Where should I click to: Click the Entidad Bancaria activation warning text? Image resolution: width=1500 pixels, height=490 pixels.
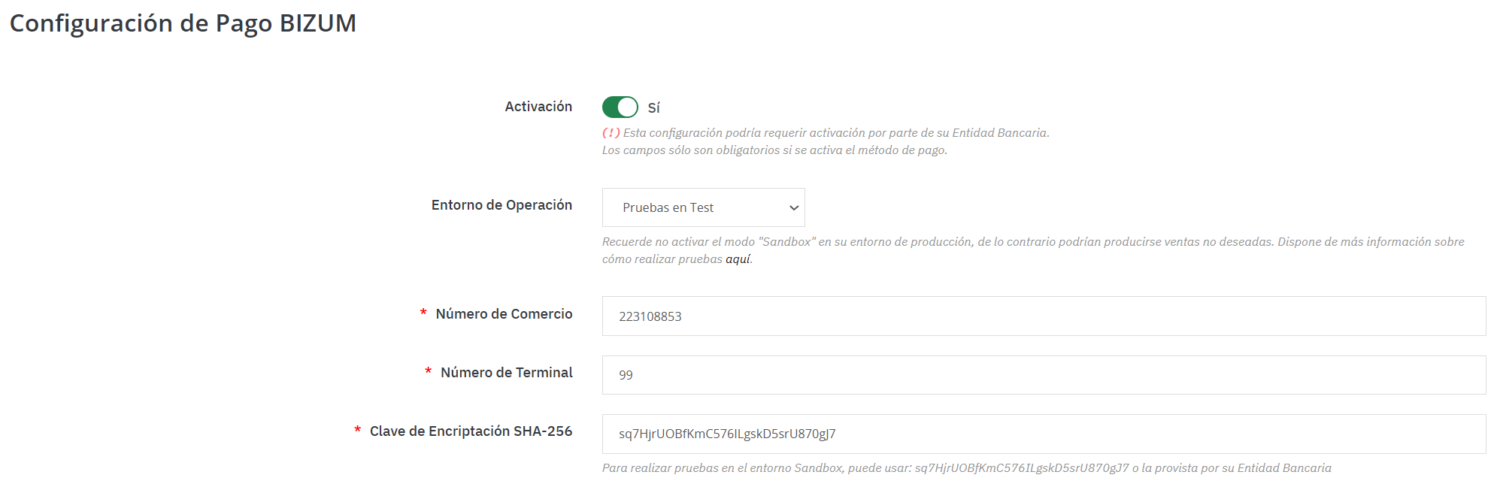point(835,133)
